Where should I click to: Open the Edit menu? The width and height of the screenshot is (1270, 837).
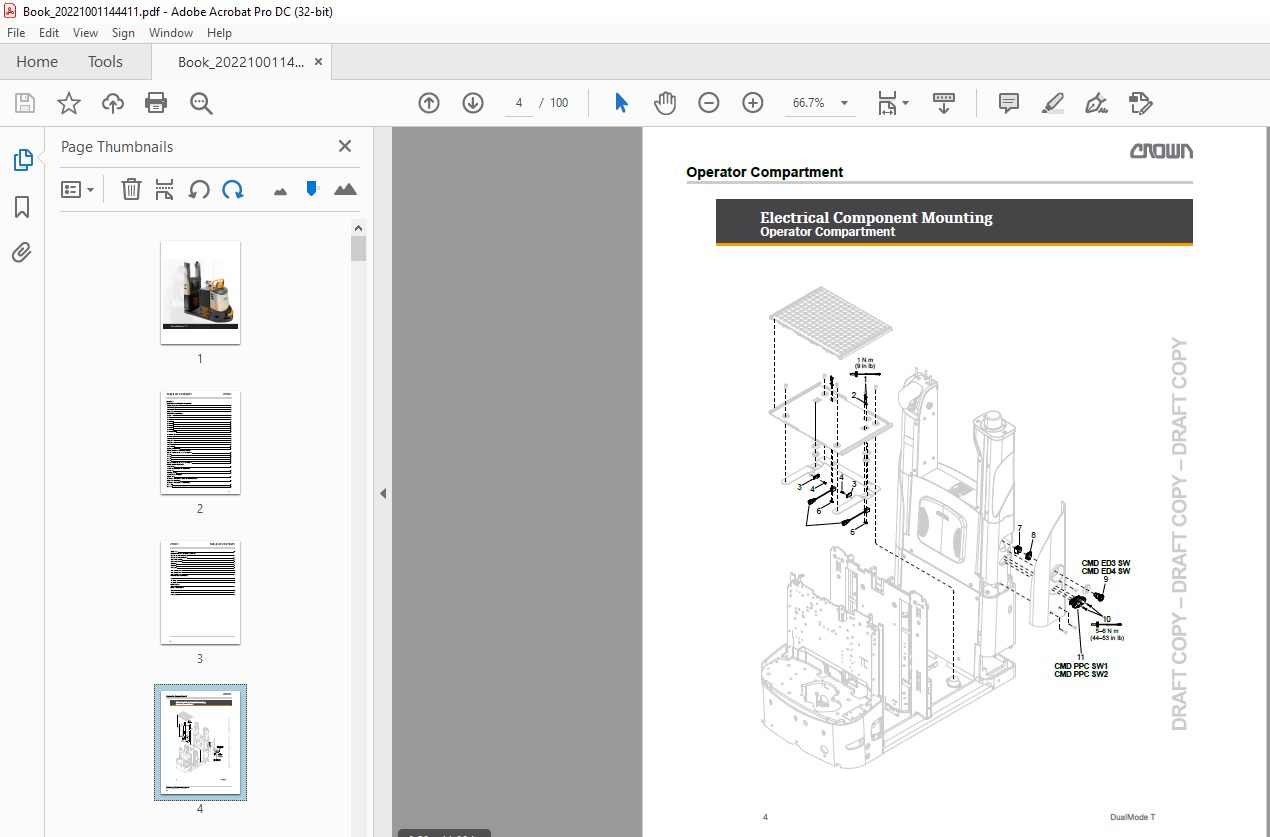49,33
